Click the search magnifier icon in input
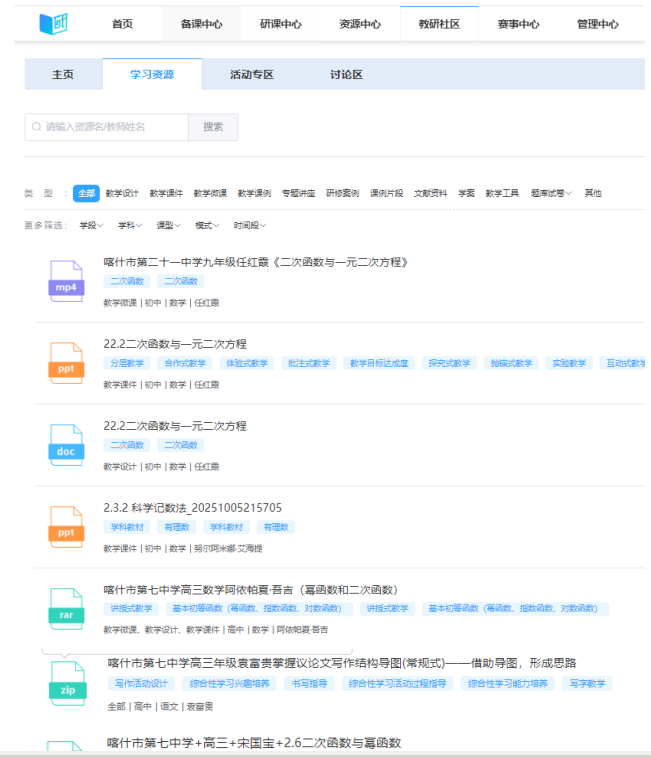The width and height of the screenshot is (651, 758). tap(36, 127)
